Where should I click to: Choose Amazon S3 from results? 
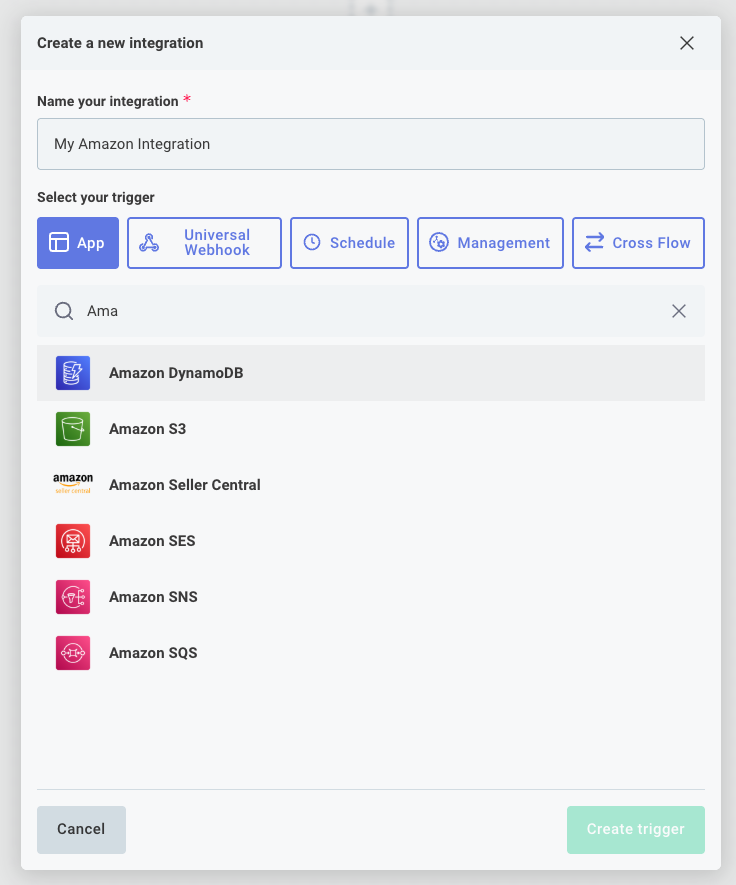(x=371, y=429)
